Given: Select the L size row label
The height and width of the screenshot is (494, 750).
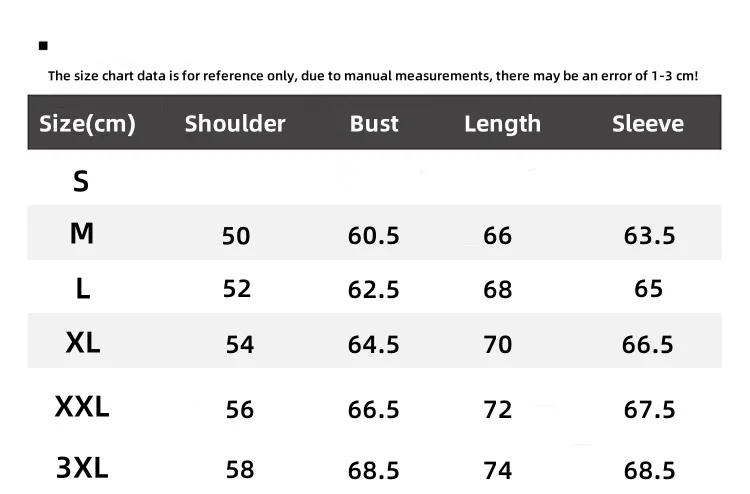Looking at the screenshot, I should (83, 289).
